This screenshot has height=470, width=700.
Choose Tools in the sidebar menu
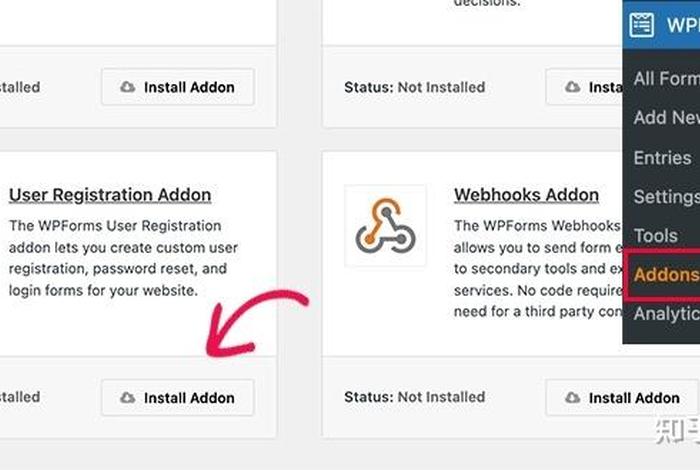[656, 235]
